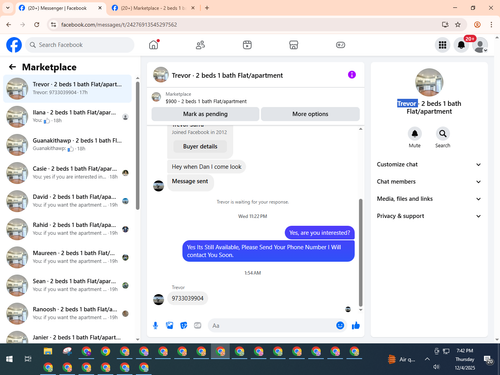Open the Gaming controller icon
The height and width of the screenshot is (375, 500).
pyautogui.click(x=340, y=45)
